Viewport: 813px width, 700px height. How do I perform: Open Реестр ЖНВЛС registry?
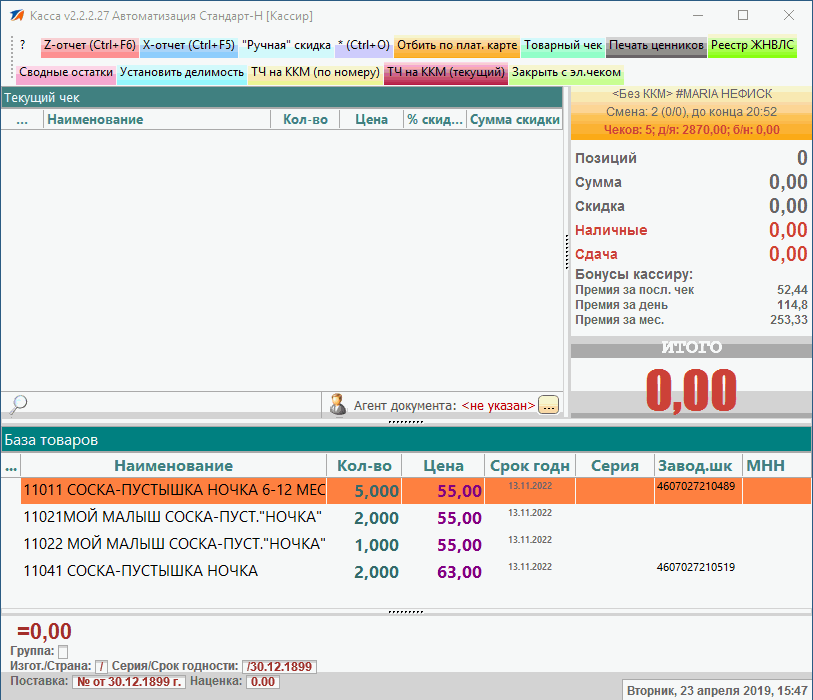pyautogui.click(x=752, y=46)
